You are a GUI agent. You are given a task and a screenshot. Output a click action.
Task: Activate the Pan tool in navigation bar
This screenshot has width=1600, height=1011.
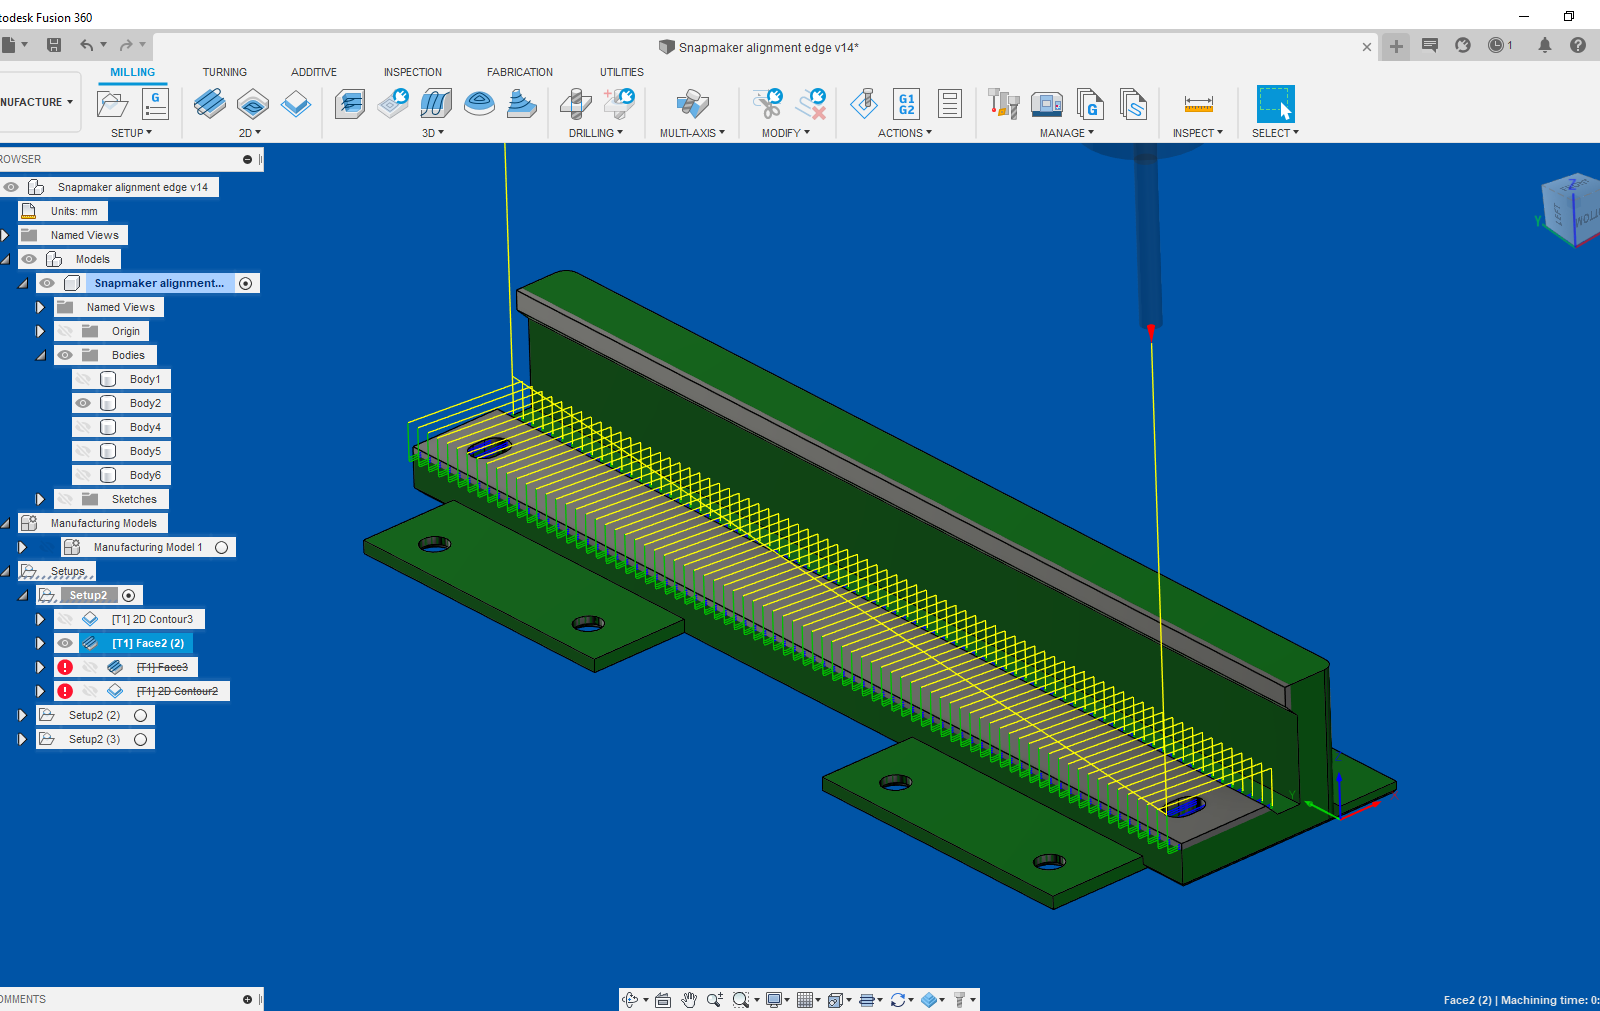[x=688, y=999]
